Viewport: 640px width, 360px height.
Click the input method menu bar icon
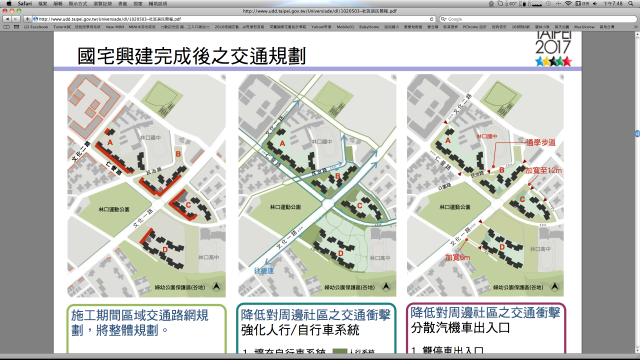581,3
